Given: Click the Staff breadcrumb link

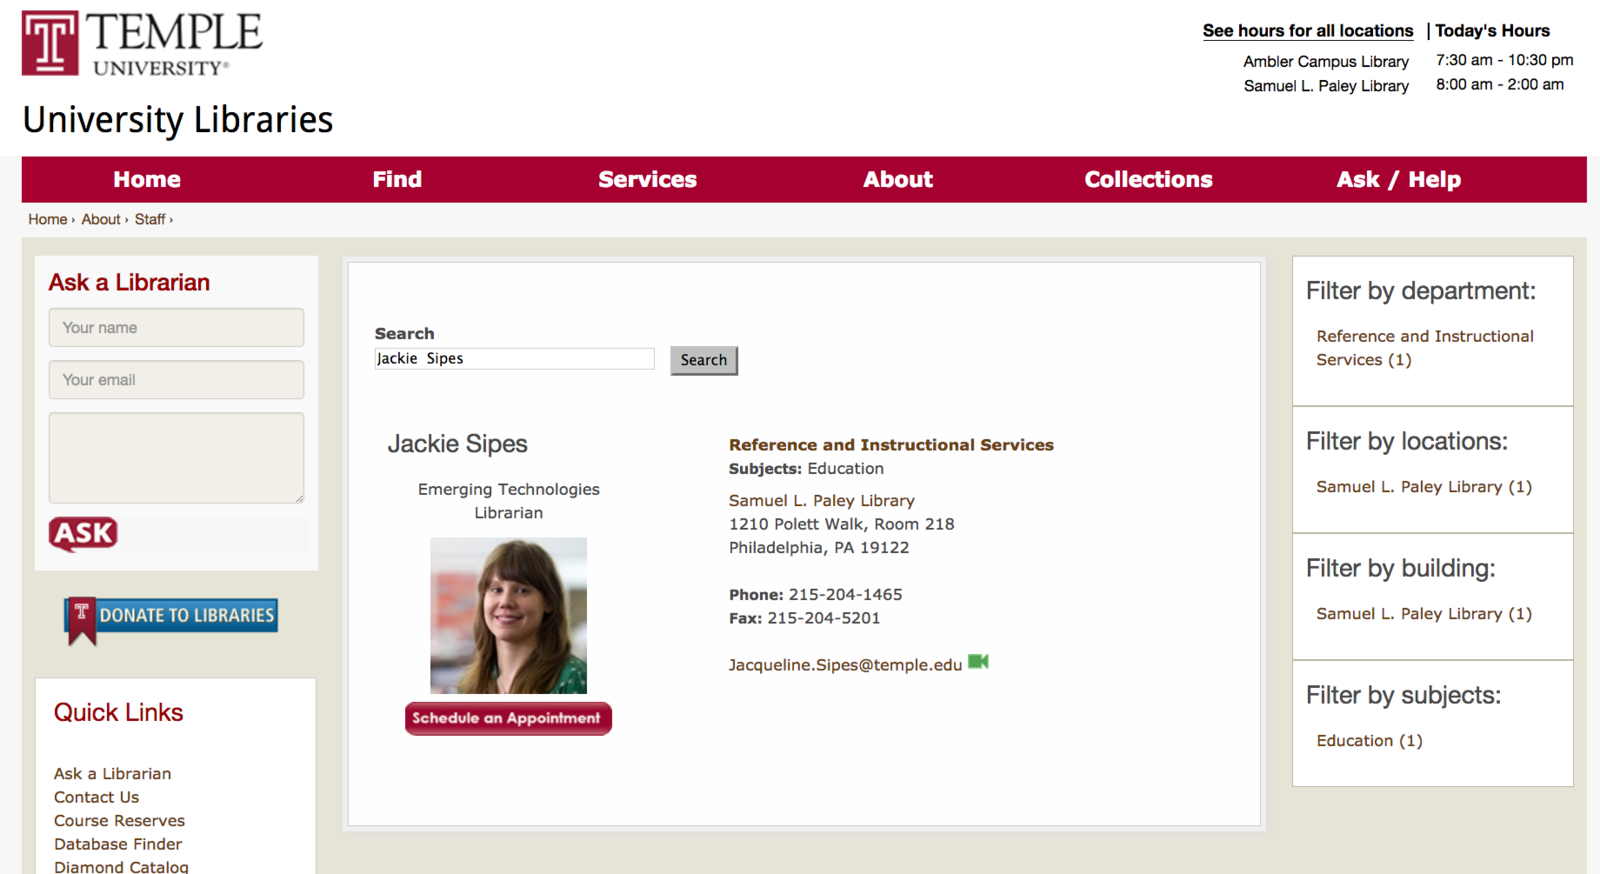Looking at the screenshot, I should pyautogui.click(x=150, y=219).
